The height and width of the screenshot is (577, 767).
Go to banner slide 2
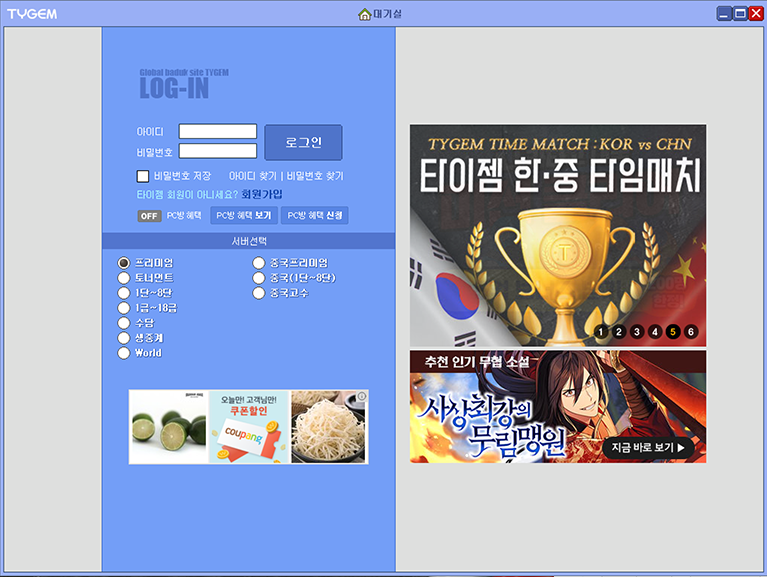619,332
